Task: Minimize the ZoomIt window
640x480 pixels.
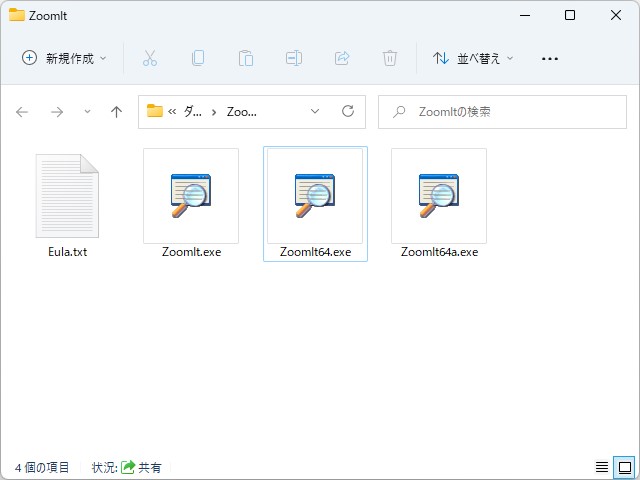Action: pyautogui.click(x=525, y=16)
